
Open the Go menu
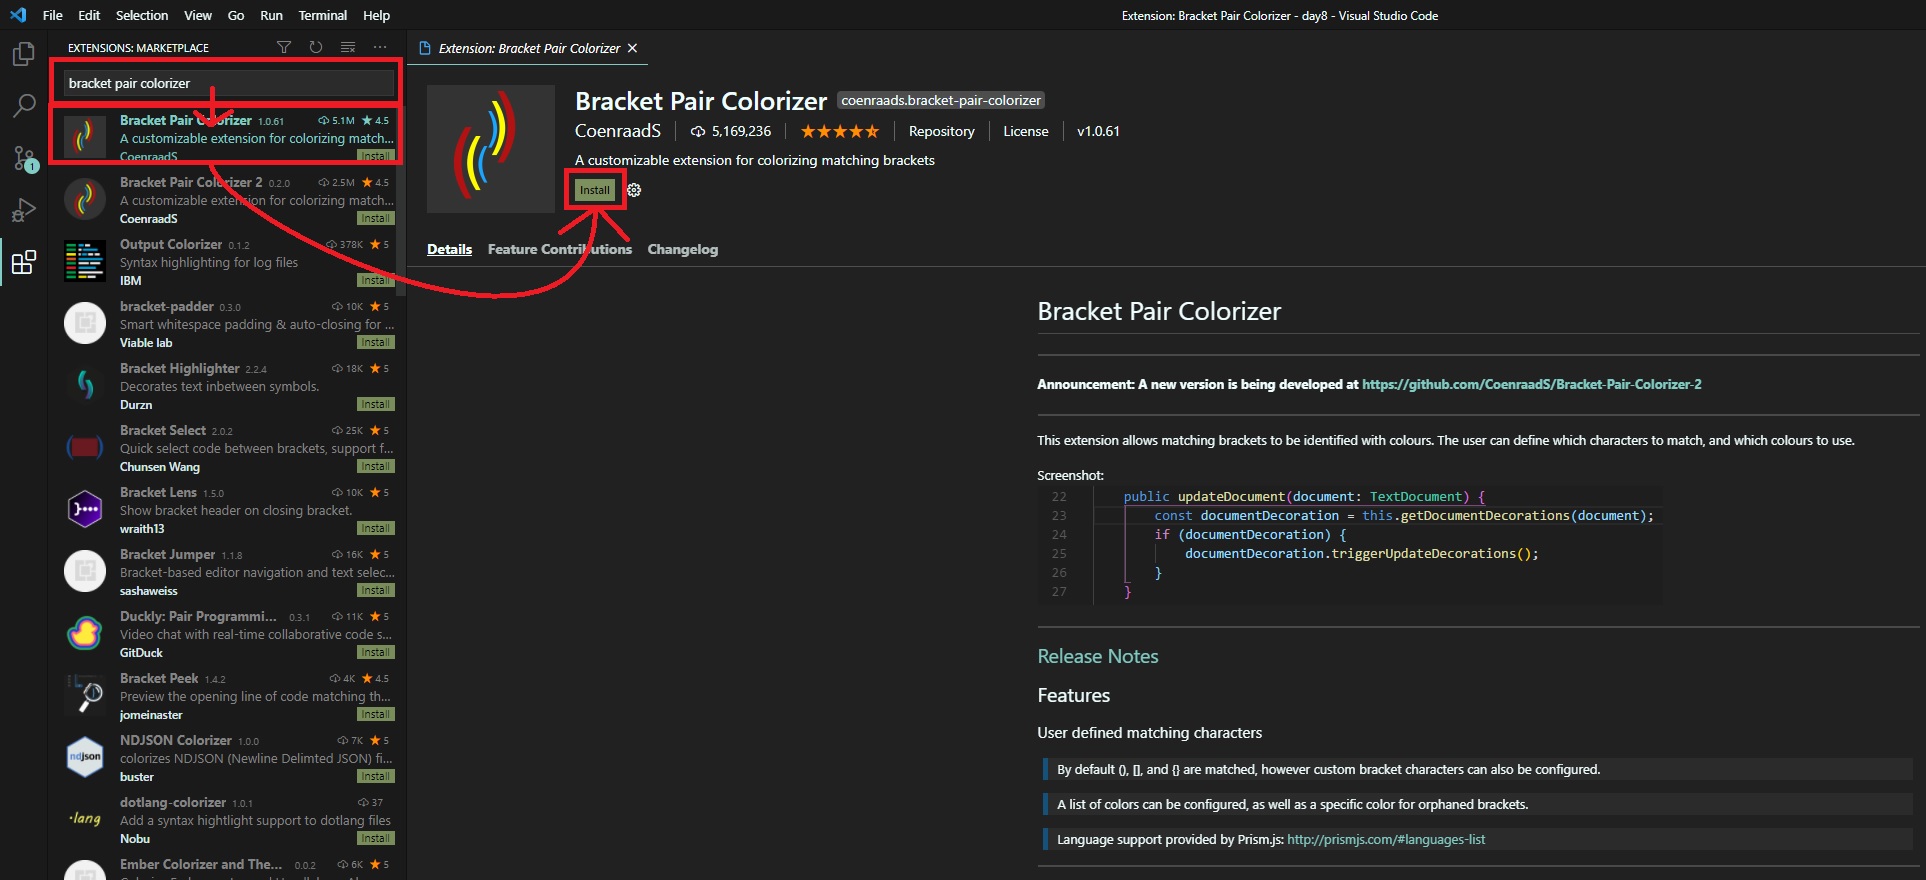(x=236, y=15)
